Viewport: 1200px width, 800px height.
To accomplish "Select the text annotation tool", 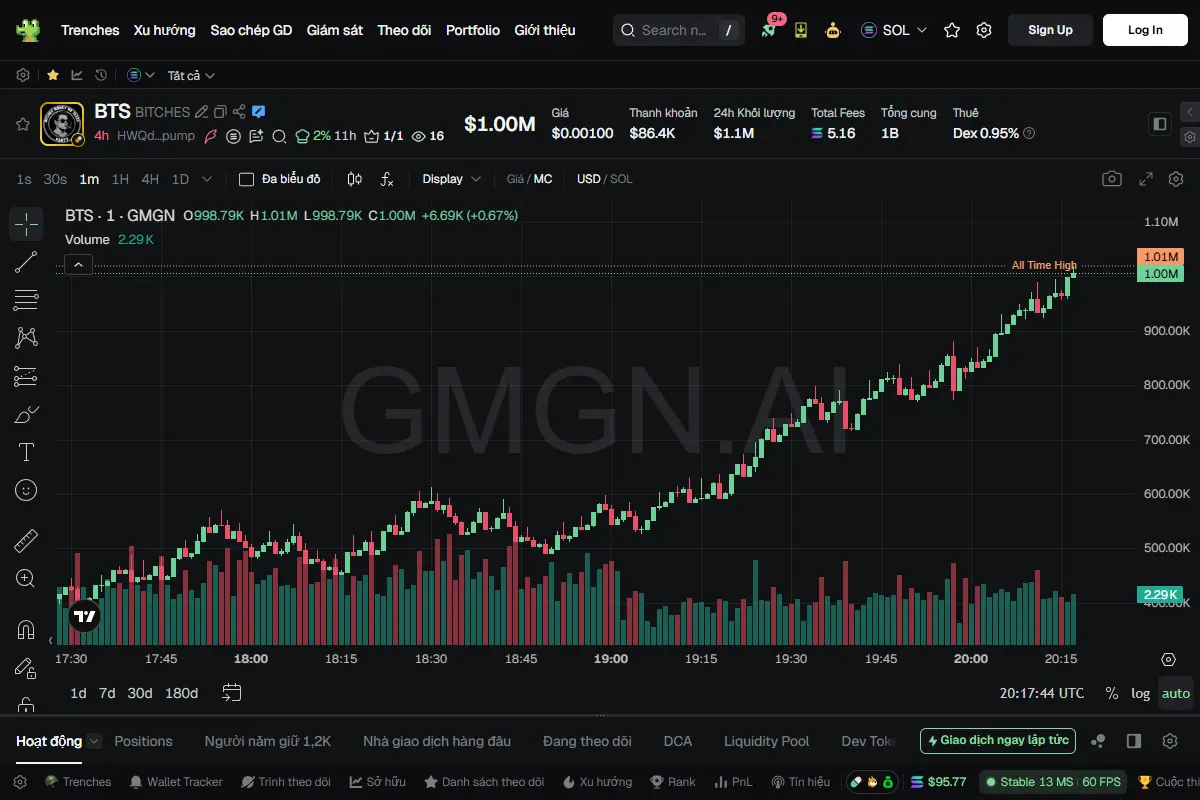I will tap(26, 452).
